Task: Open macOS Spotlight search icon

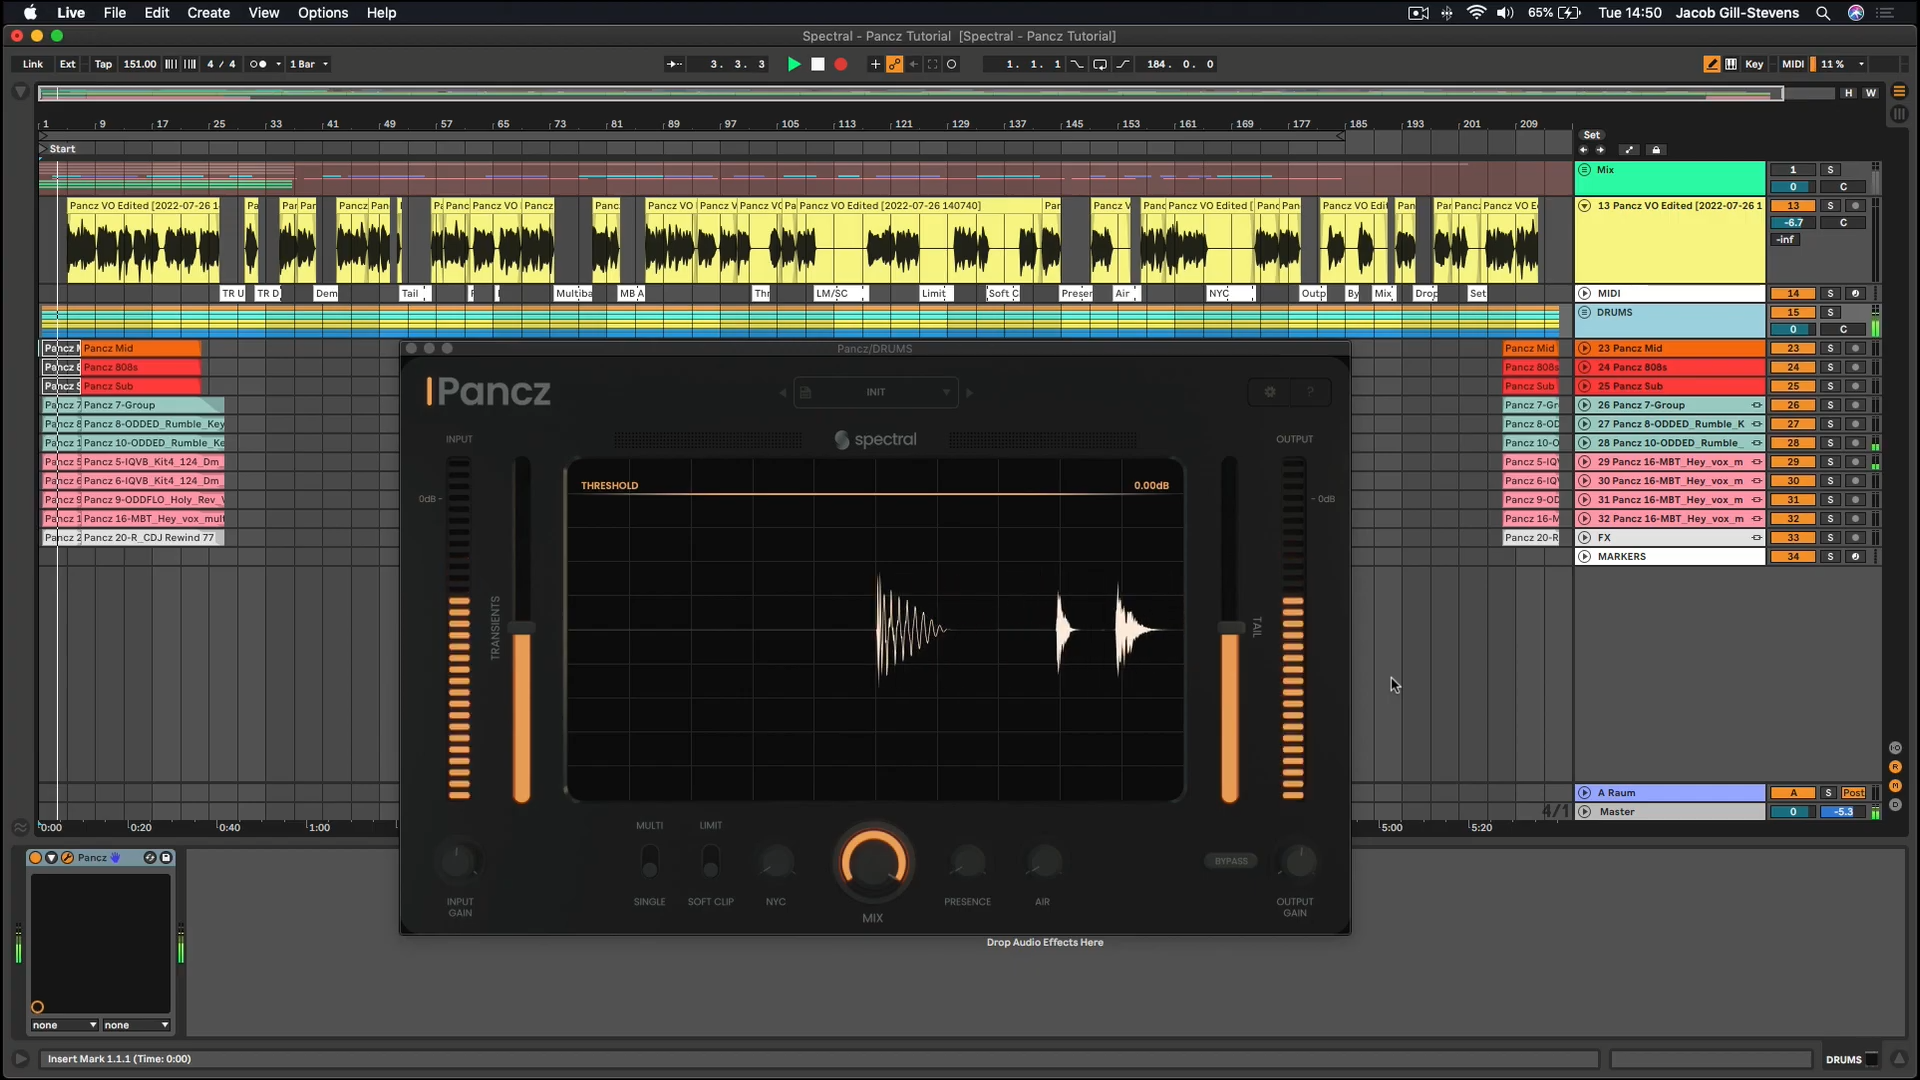Action: 1823,13
